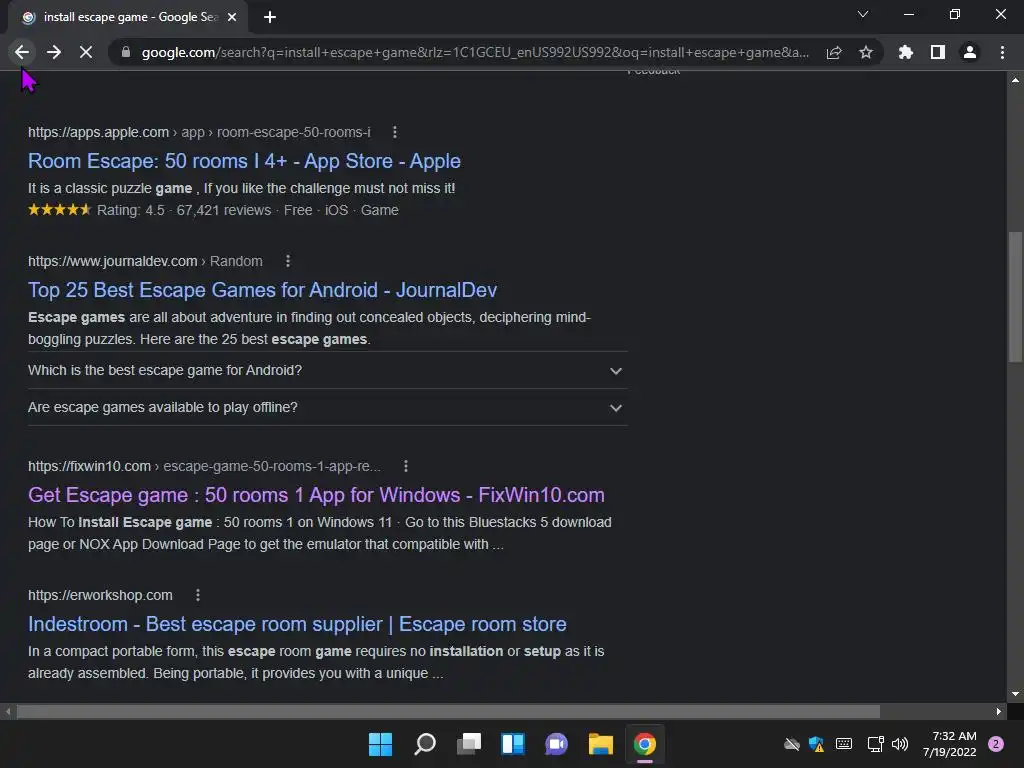Image resolution: width=1024 pixels, height=768 pixels.
Task: Click the Chrome icon on the taskbar
Action: (x=645, y=744)
